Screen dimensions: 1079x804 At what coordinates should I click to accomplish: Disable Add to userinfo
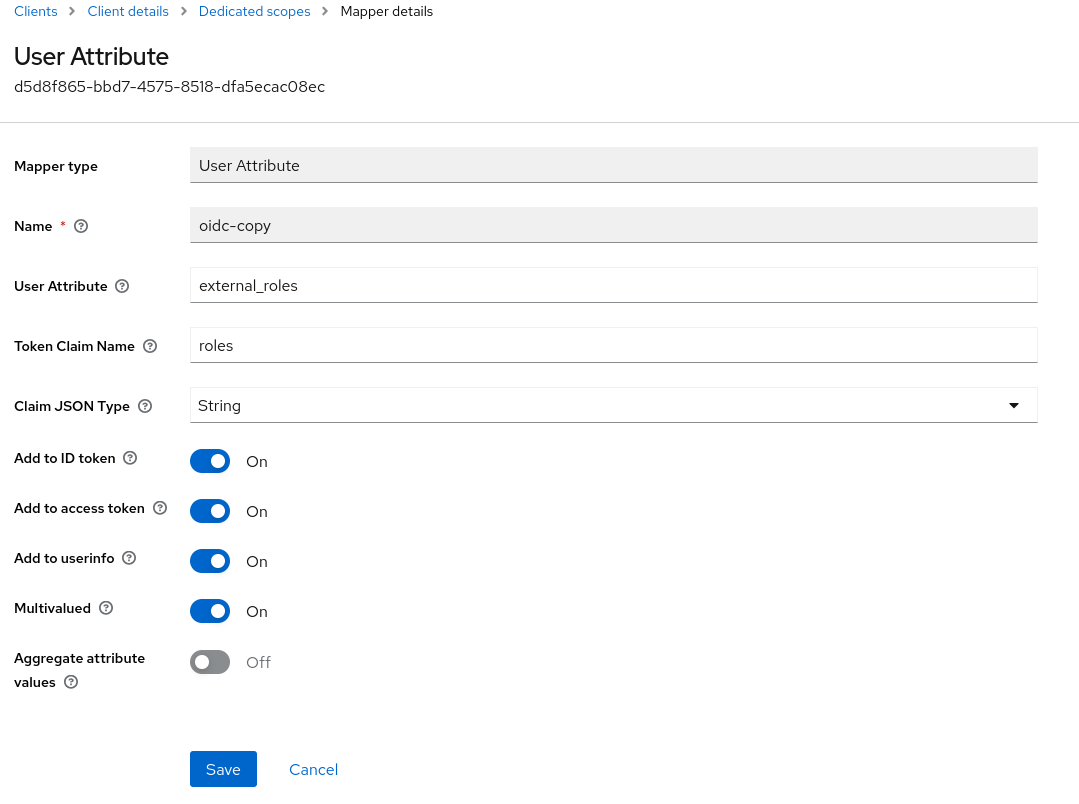210,561
